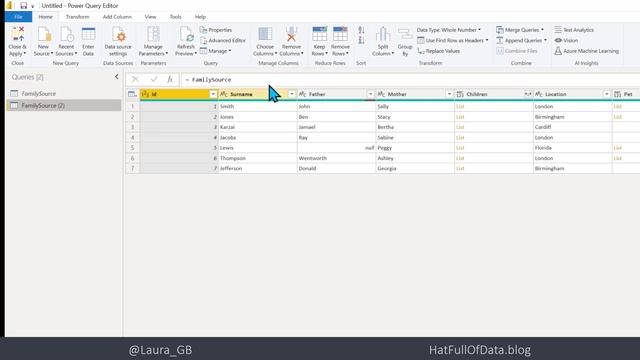The width and height of the screenshot is (640, 360).
Task: Open the Append Queries dropdown
Action: (x=522, y=40)
